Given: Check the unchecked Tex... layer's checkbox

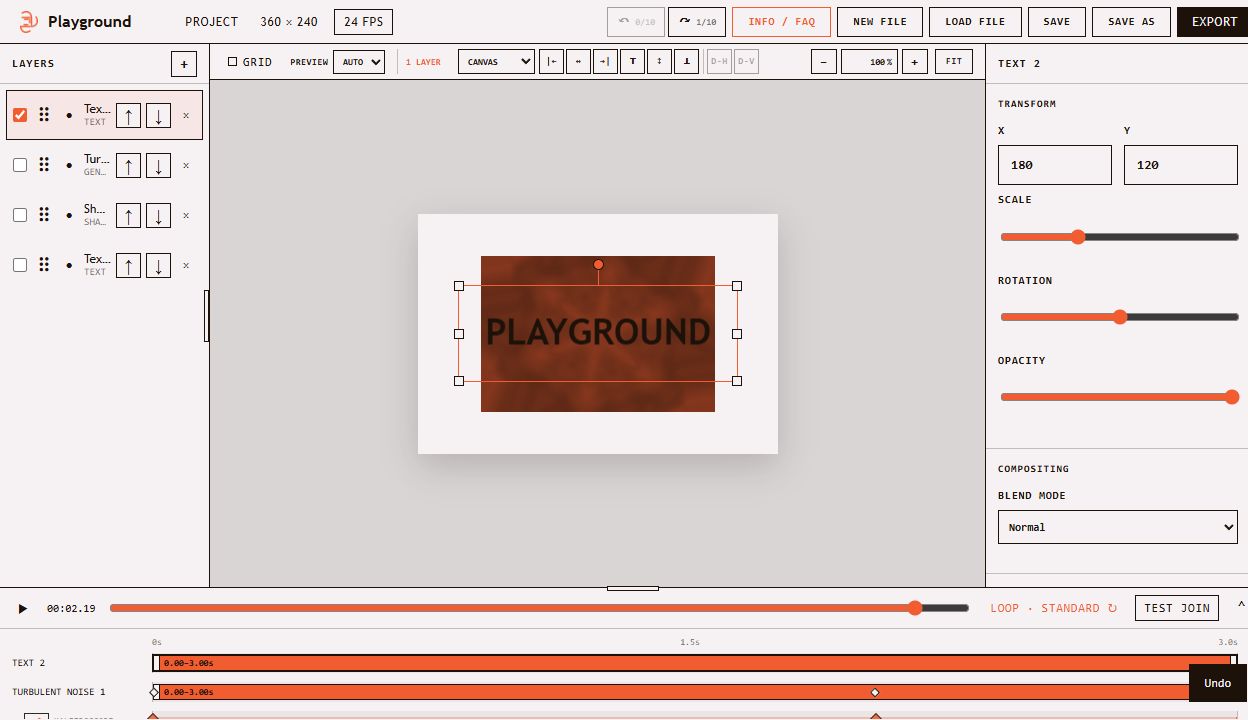Looking at the screenshot, I should click(20, 265).
